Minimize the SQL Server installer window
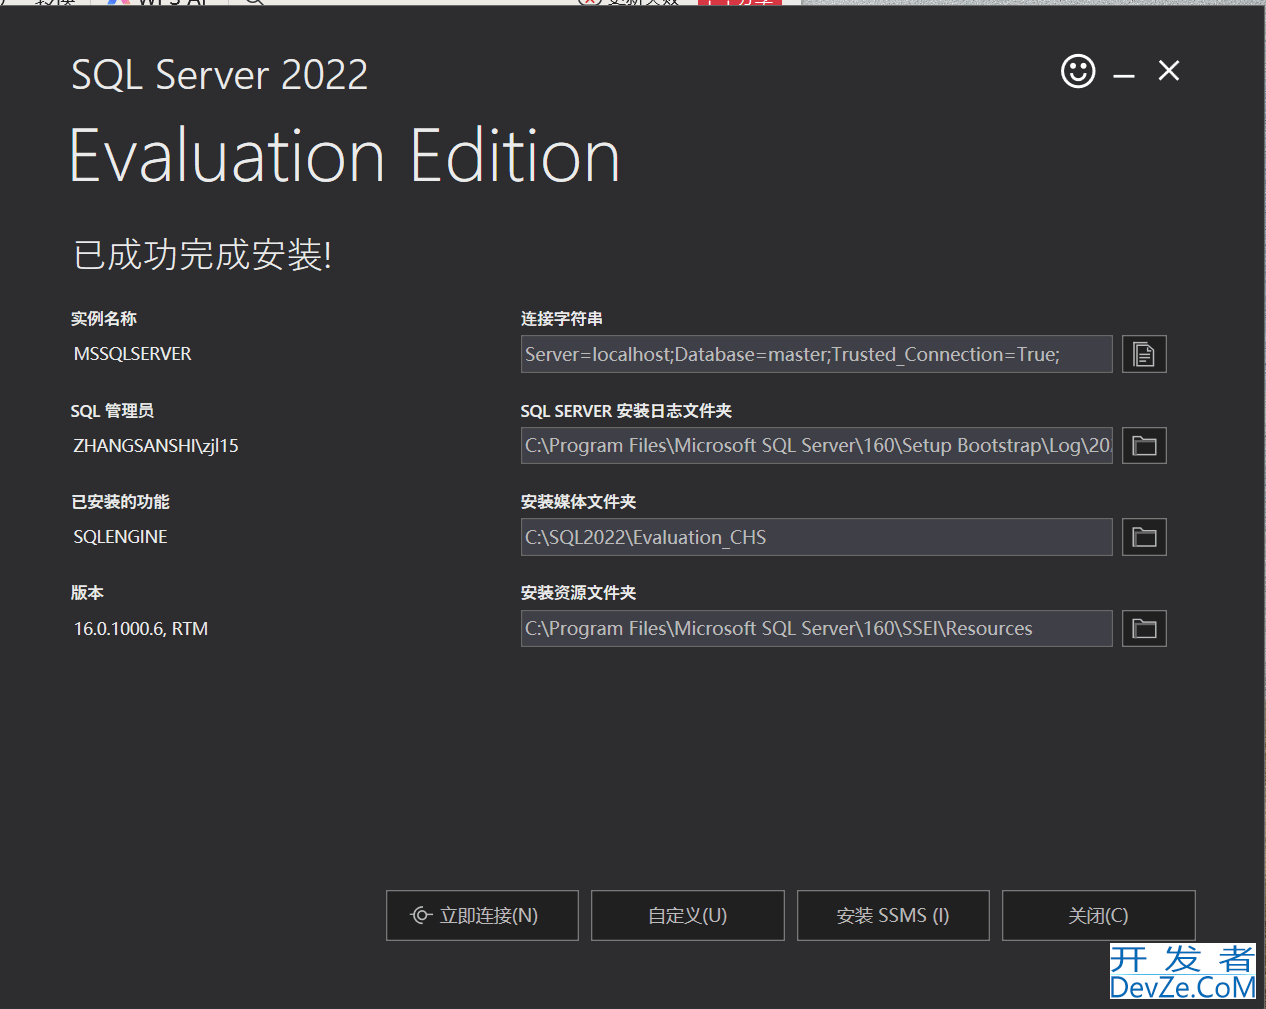Image resolution: width=1266 pixels, height=1009 pixels. (1124, 76)
